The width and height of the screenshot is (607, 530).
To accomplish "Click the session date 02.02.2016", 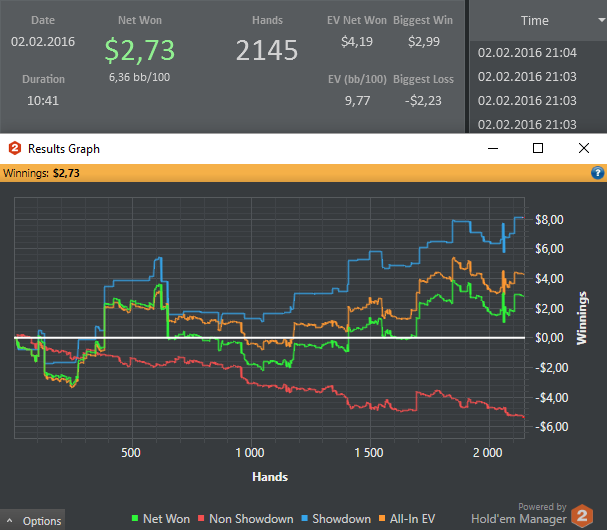I will [x=43, y=41].
